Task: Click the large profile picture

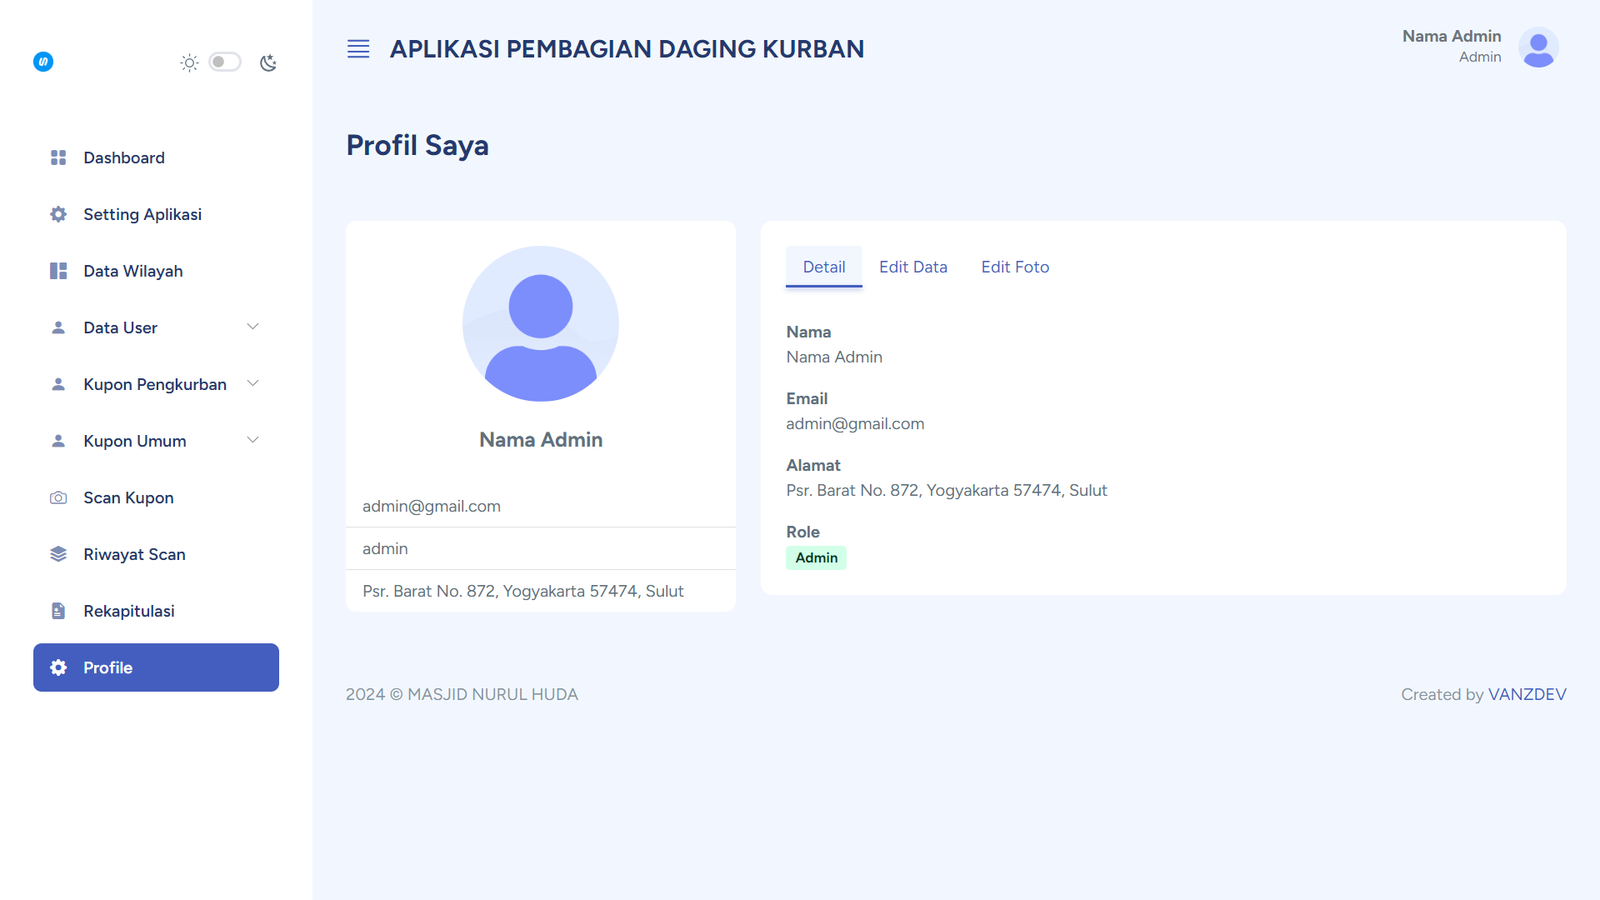Action: tap(540, 324)
